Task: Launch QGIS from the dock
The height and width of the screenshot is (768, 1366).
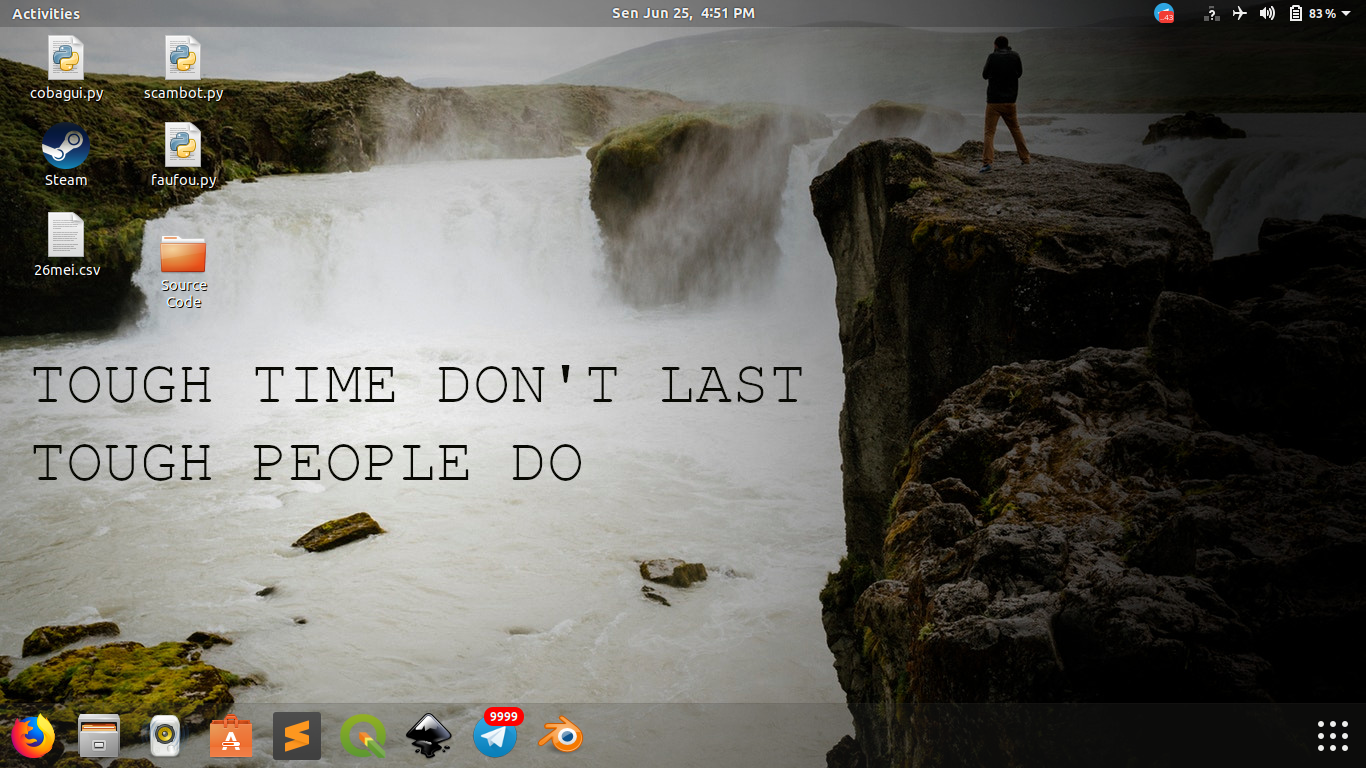Action: (x=363, y=737)
